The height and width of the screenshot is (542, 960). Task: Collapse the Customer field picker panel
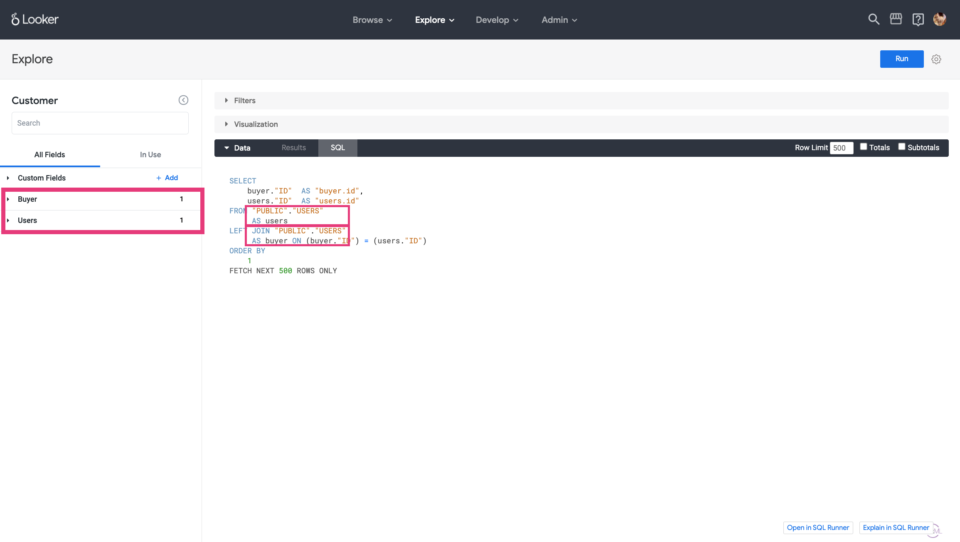point(183,100)
